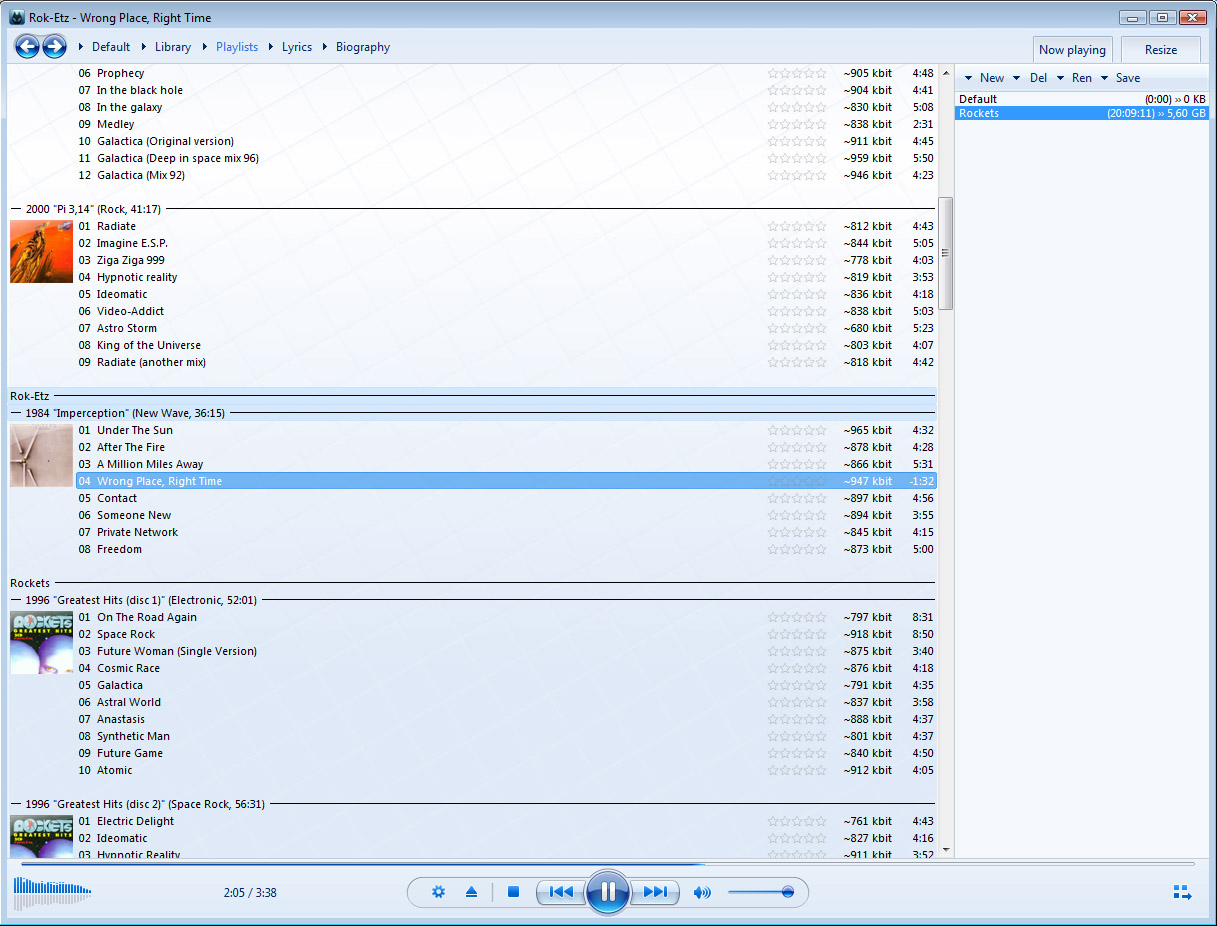Viewport: 1217px width, 926px height.
Task: Open the Library dropdown arrow in navigation
Action: point(144,47)
